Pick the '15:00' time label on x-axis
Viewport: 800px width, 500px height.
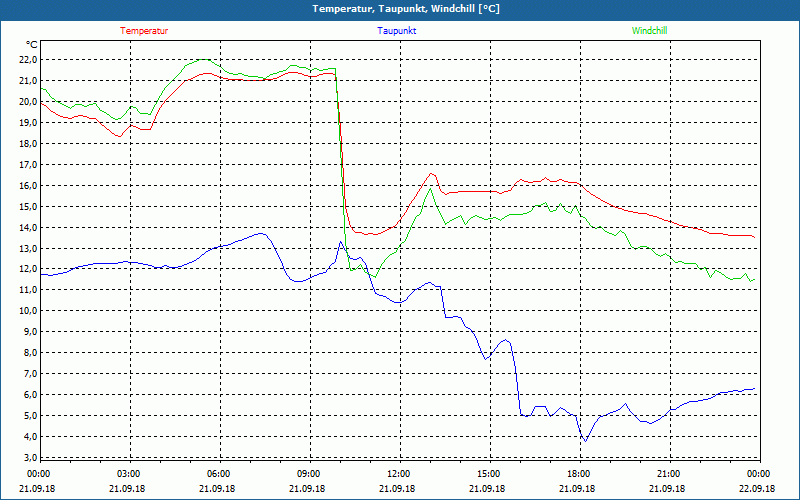[488, 474]
